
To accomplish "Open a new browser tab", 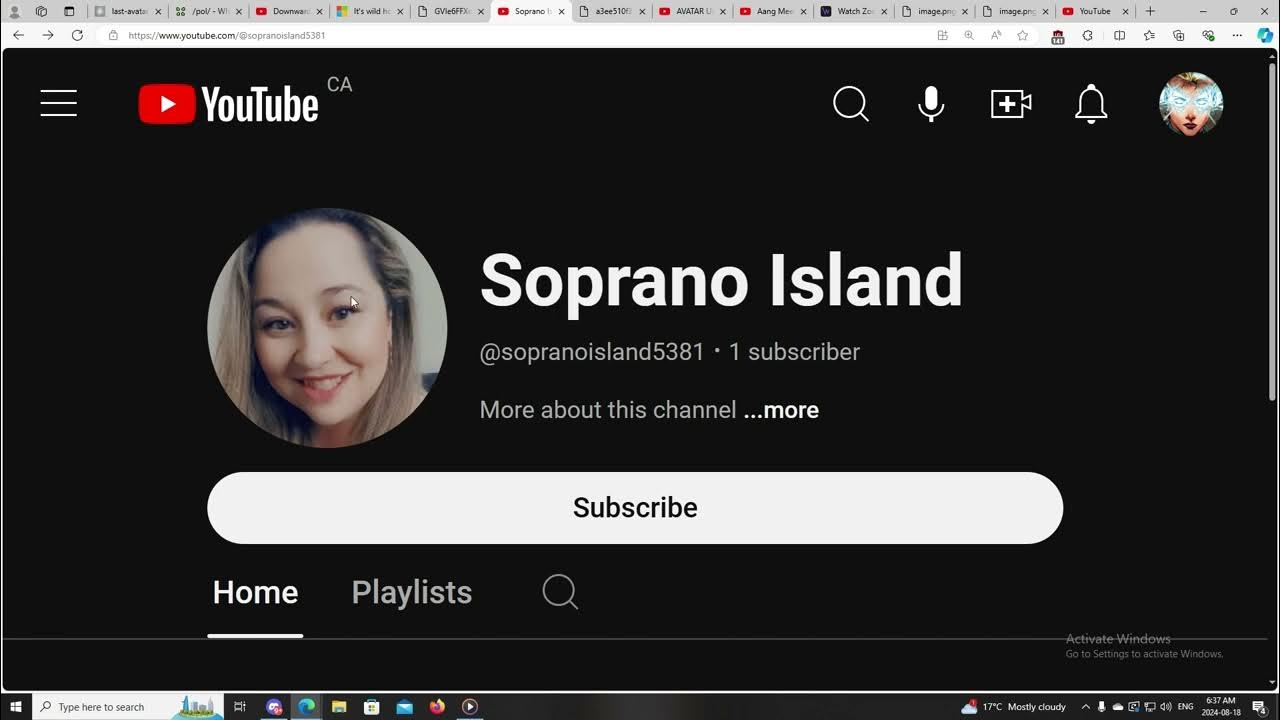I will point(1150,11).
